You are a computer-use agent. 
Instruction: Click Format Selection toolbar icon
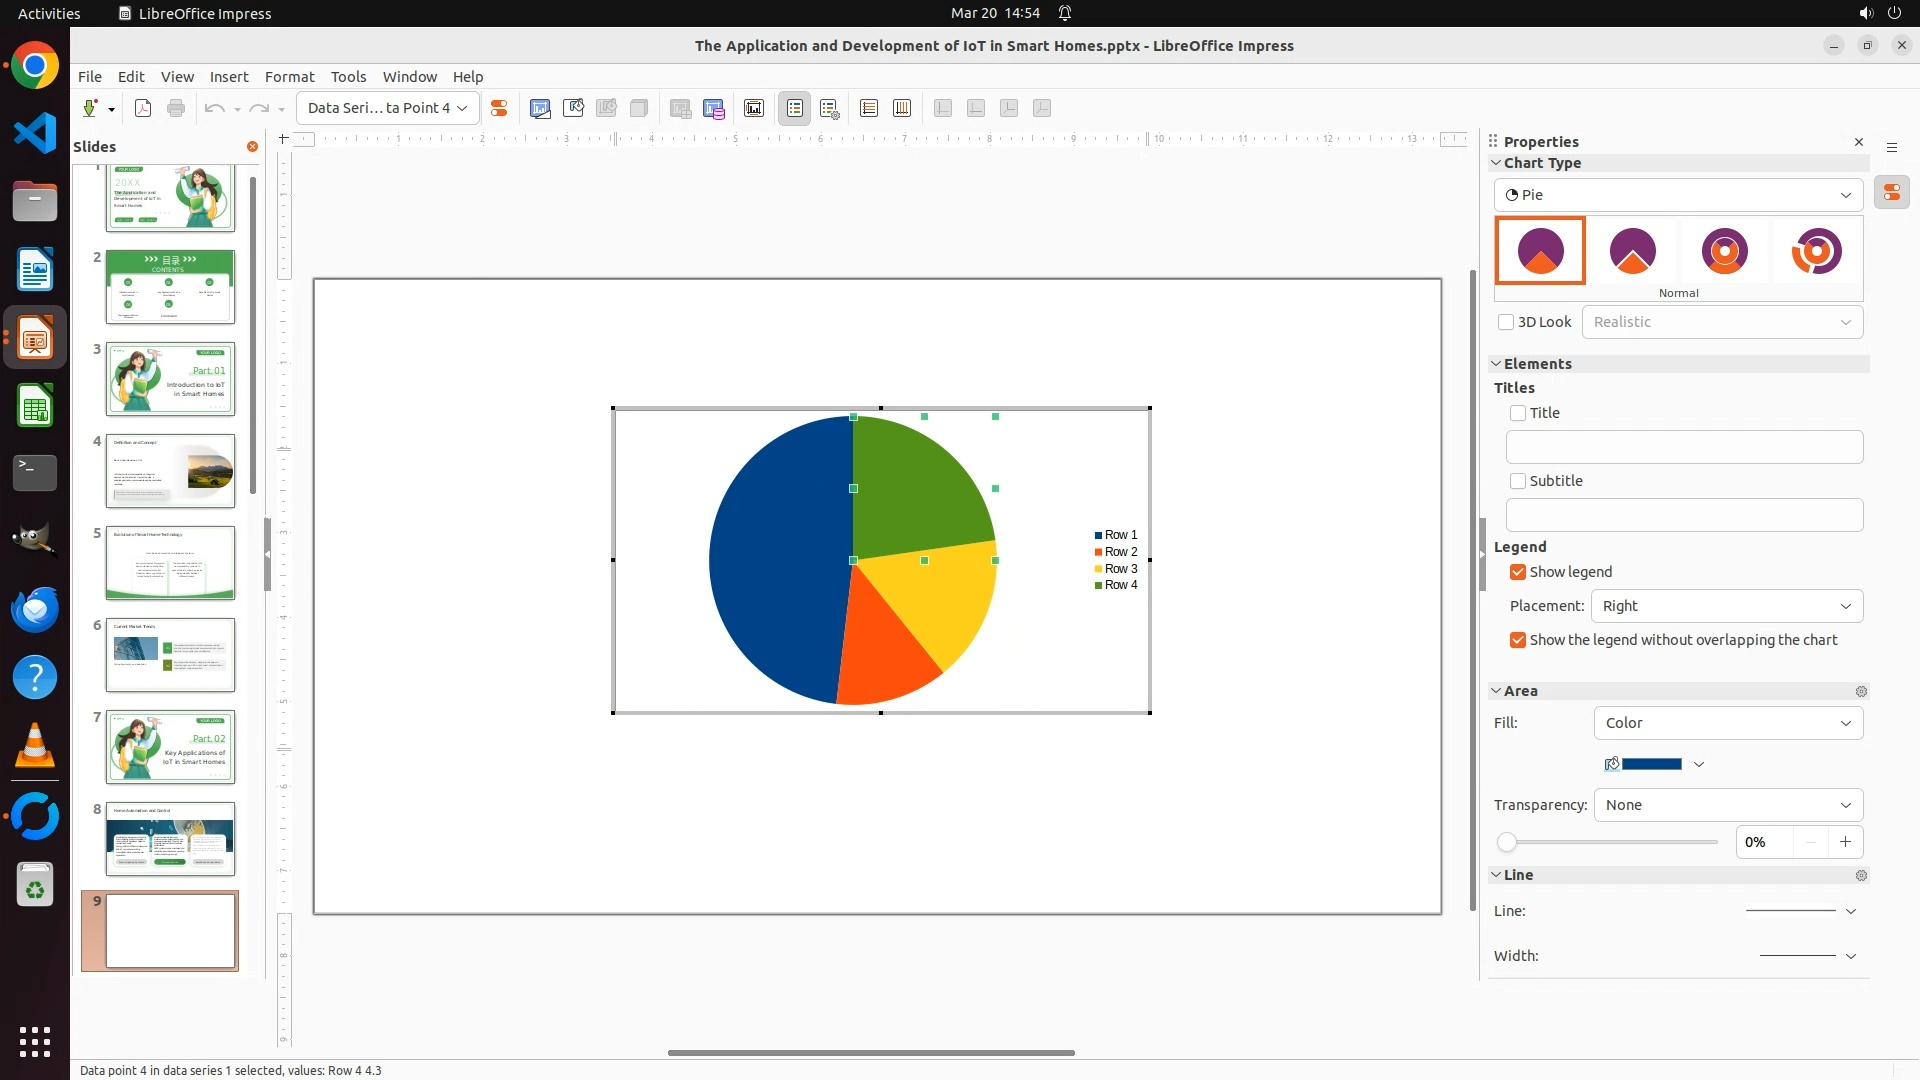499,108
